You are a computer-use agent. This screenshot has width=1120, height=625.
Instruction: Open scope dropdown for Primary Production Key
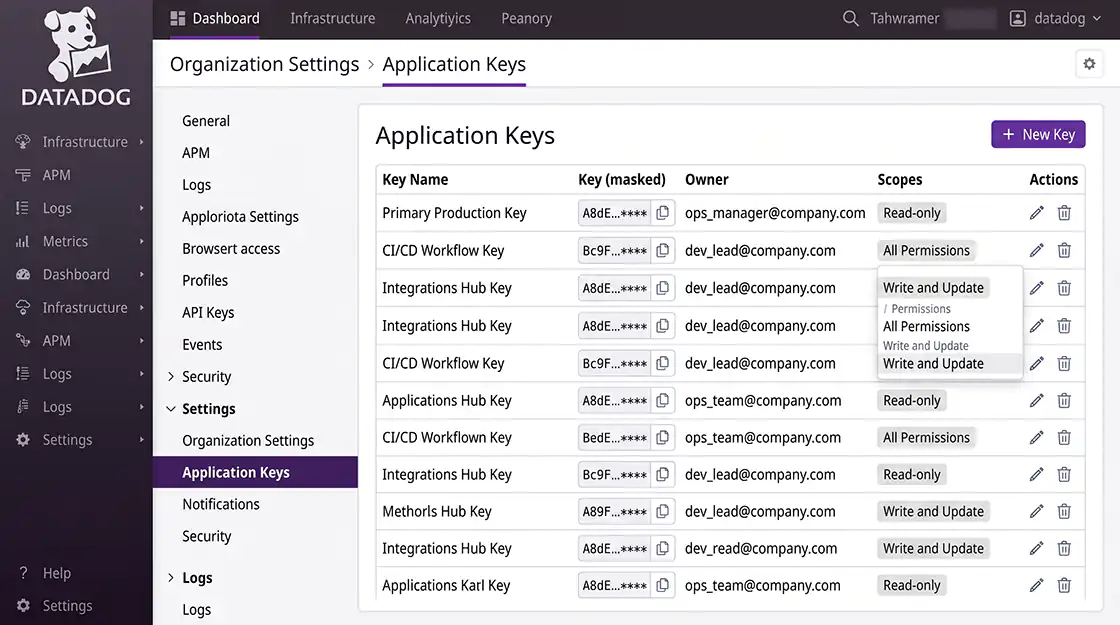(912, 213)
